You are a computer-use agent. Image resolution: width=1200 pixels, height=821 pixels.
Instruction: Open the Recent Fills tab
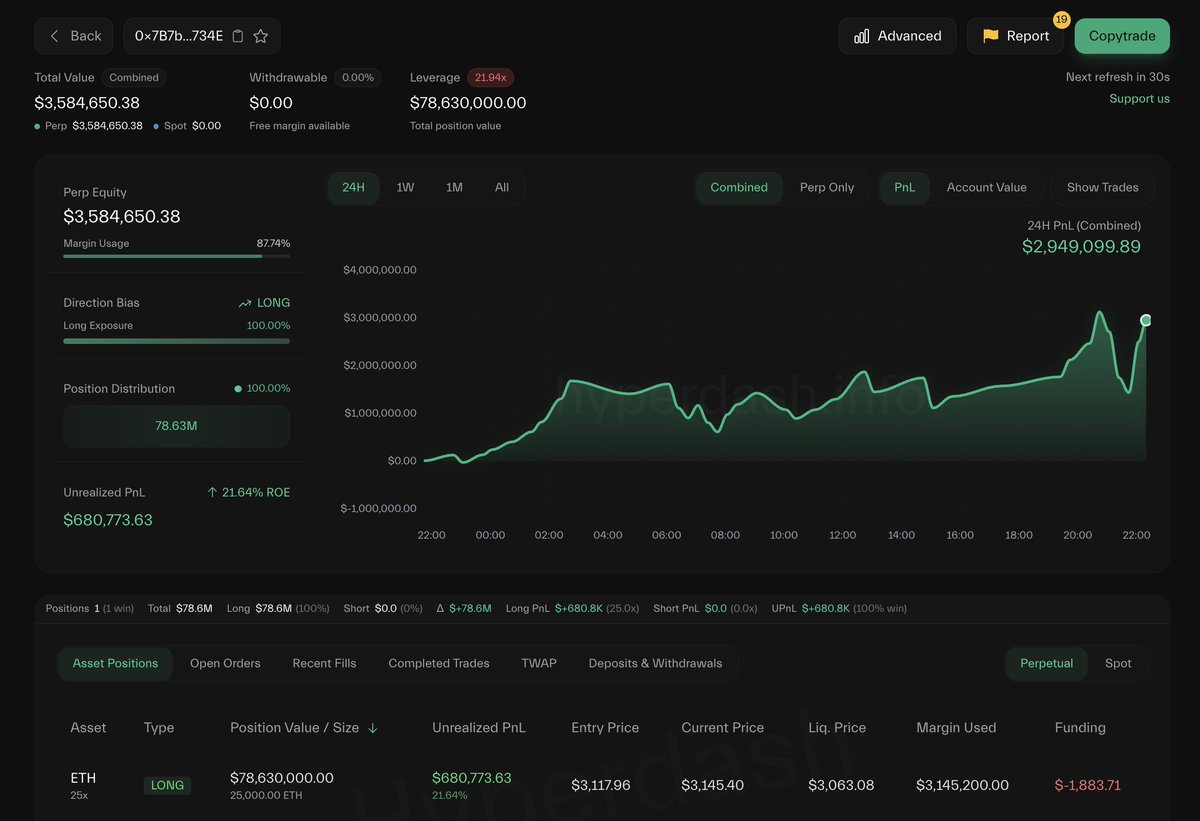324,663
